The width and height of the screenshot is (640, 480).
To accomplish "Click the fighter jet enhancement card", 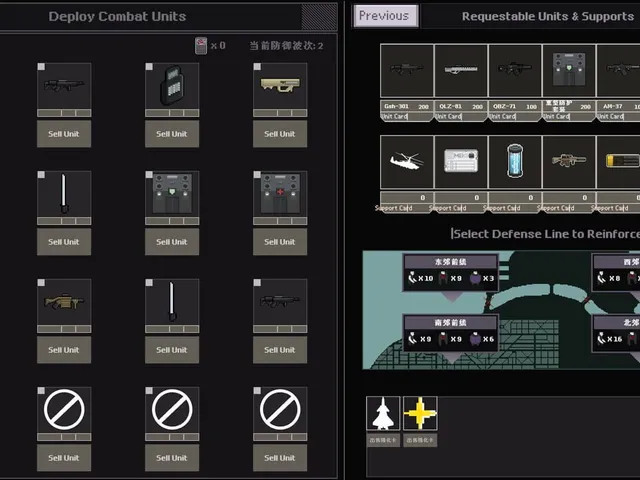I will click(x=383, y=413).
